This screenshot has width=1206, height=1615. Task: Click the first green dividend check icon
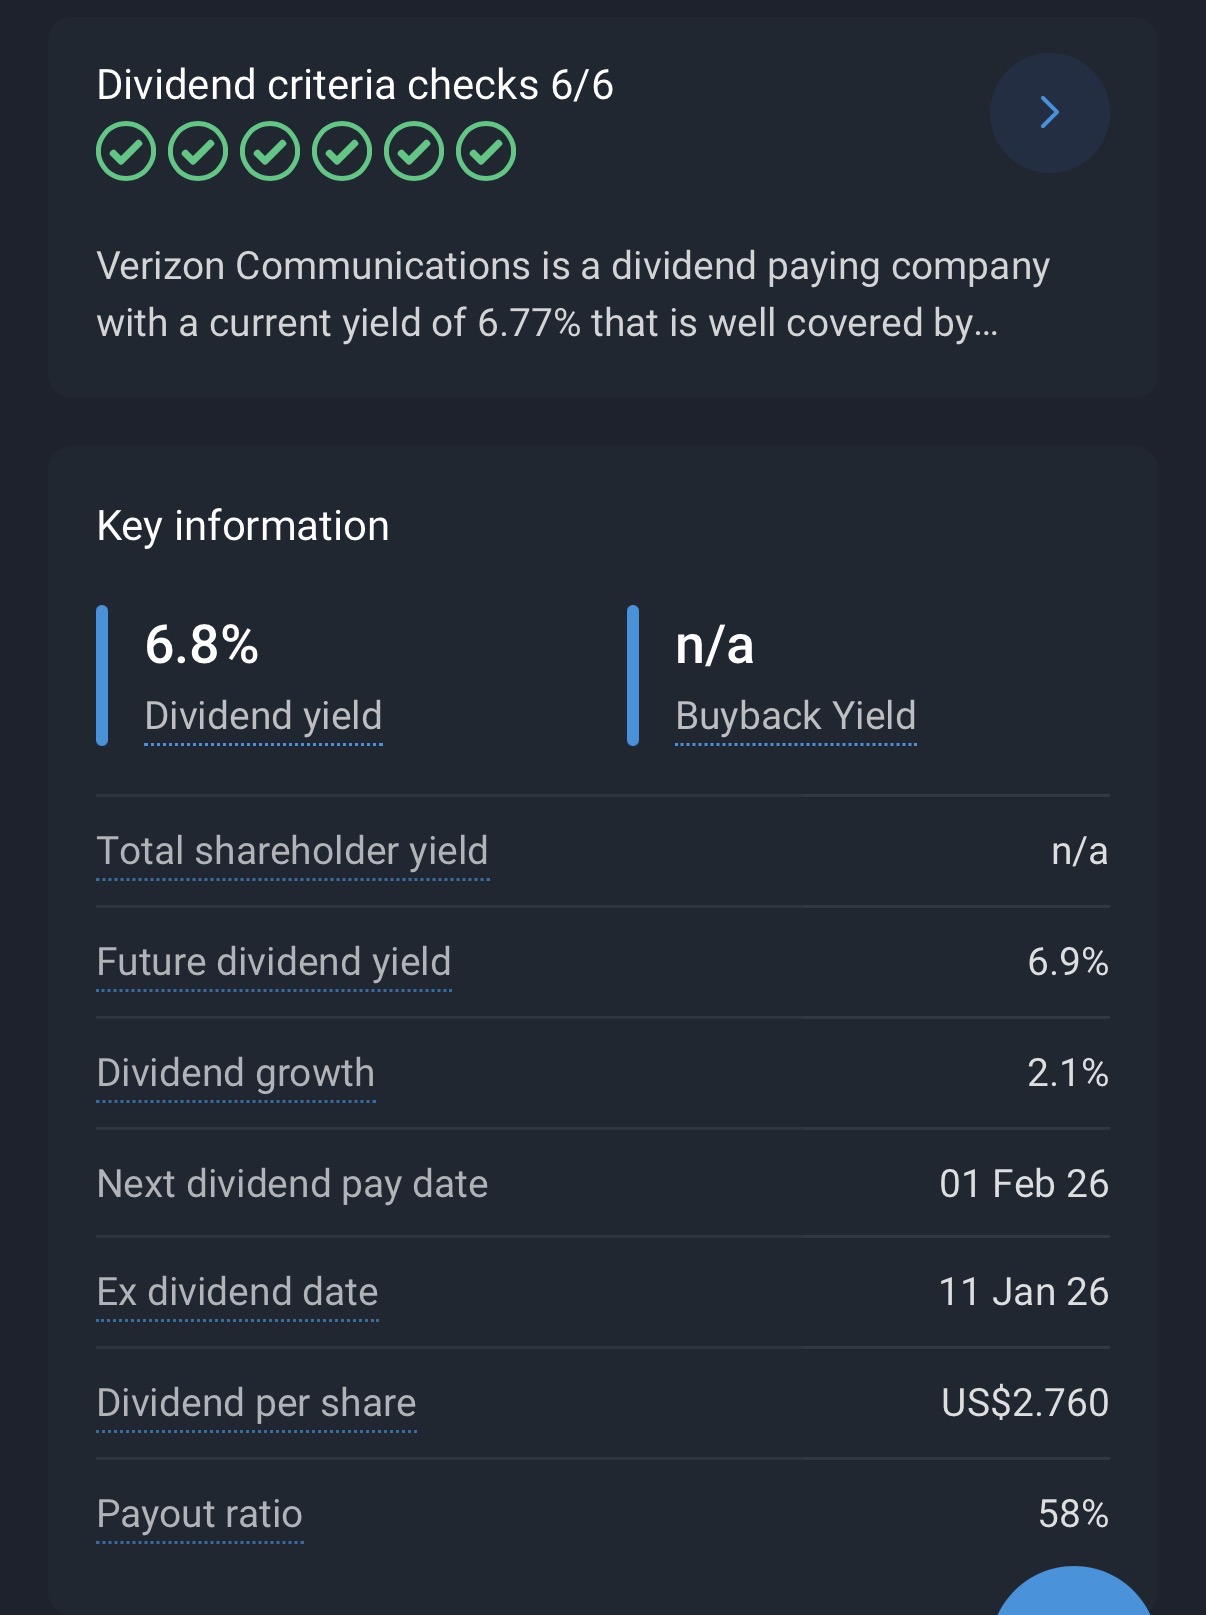[126, 152]
